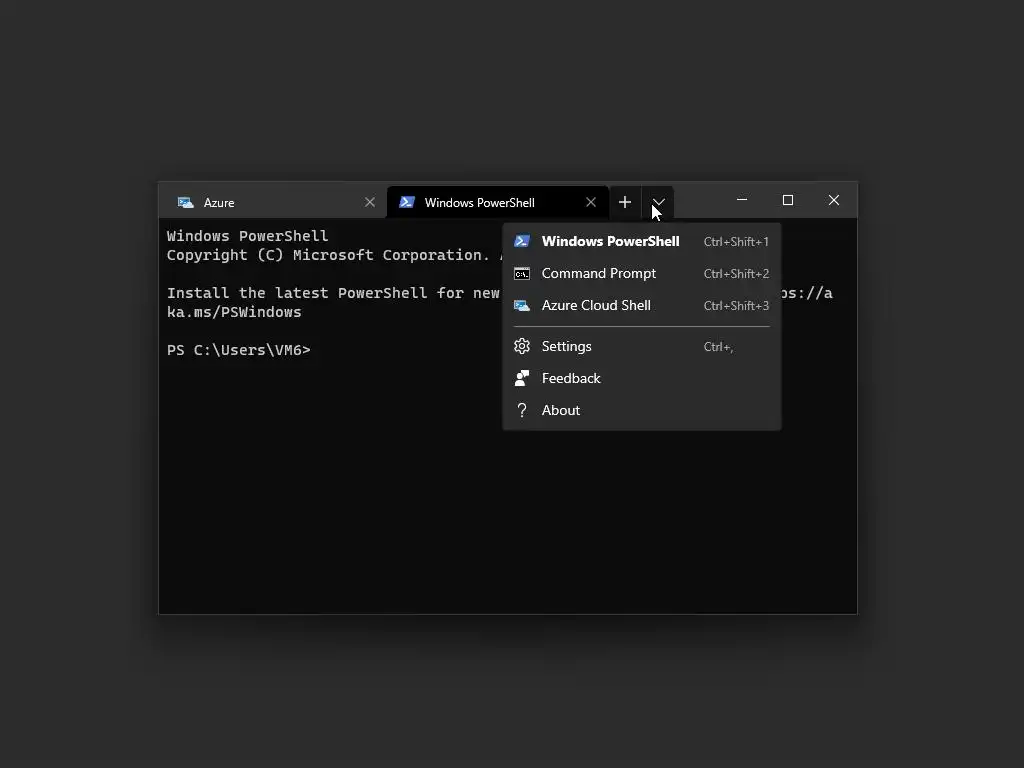1024x768 pixels.
Task: Click the PowerShell icon on the active tab
Action: click(407, 202)
